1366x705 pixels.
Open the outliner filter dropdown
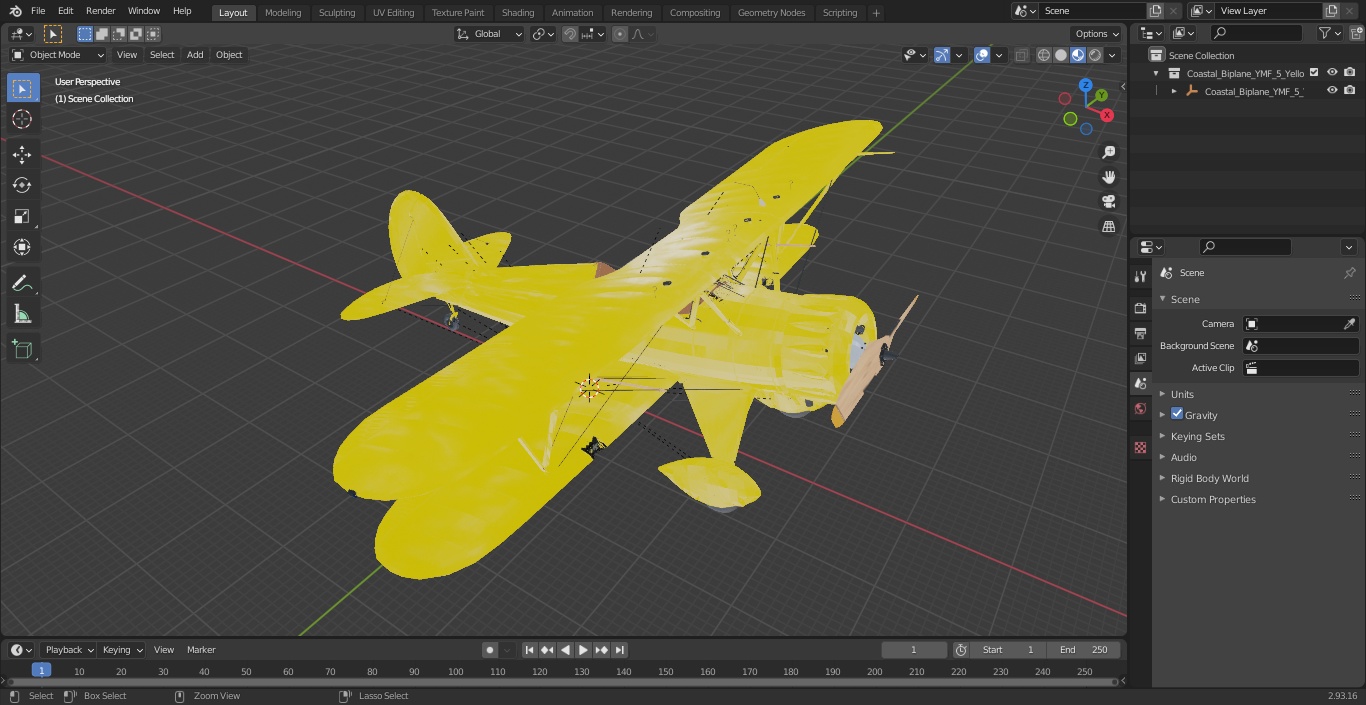click(1329, 33)
